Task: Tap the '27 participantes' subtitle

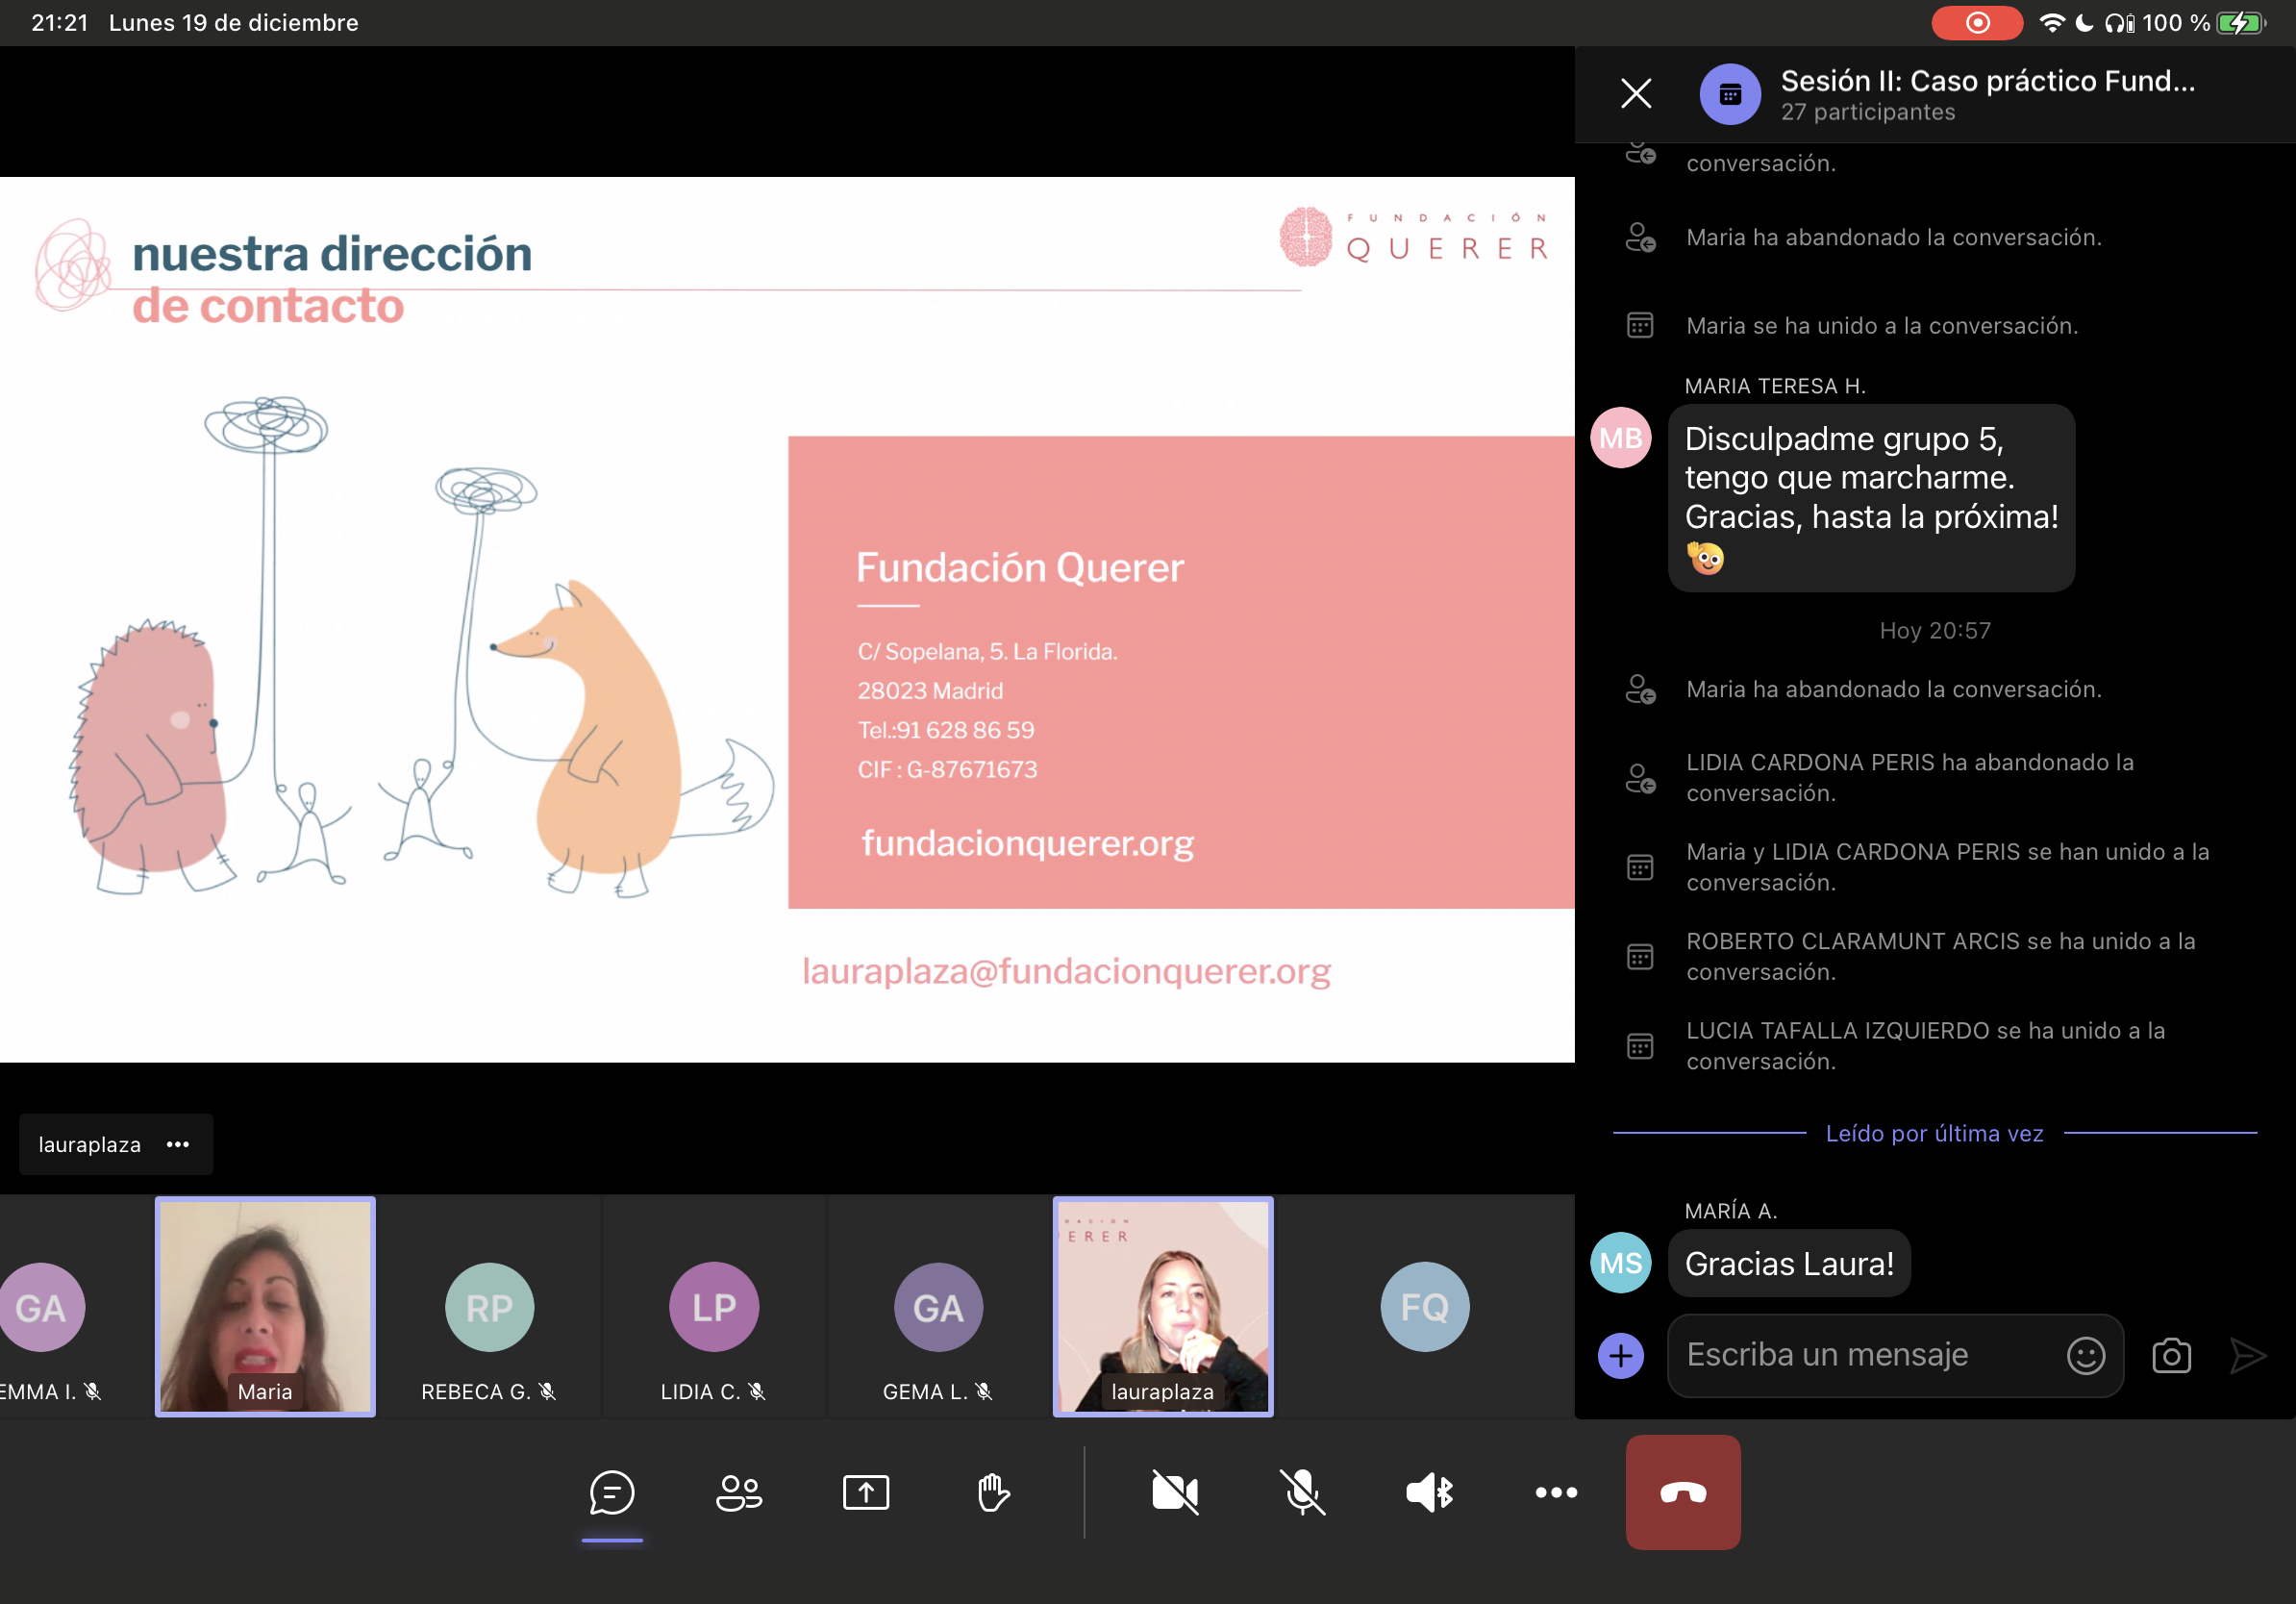Action: (1867, 112)
